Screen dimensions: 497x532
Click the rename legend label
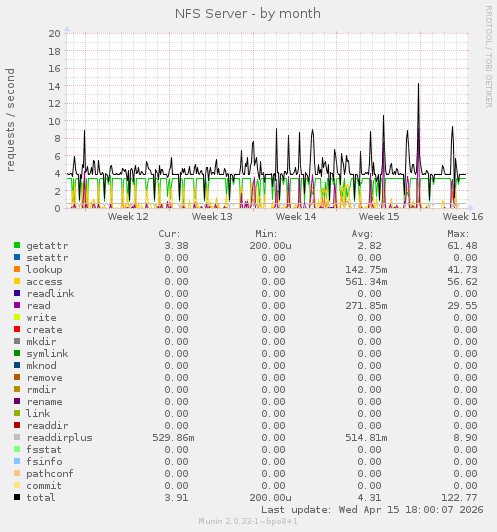(x=44, y=402)
